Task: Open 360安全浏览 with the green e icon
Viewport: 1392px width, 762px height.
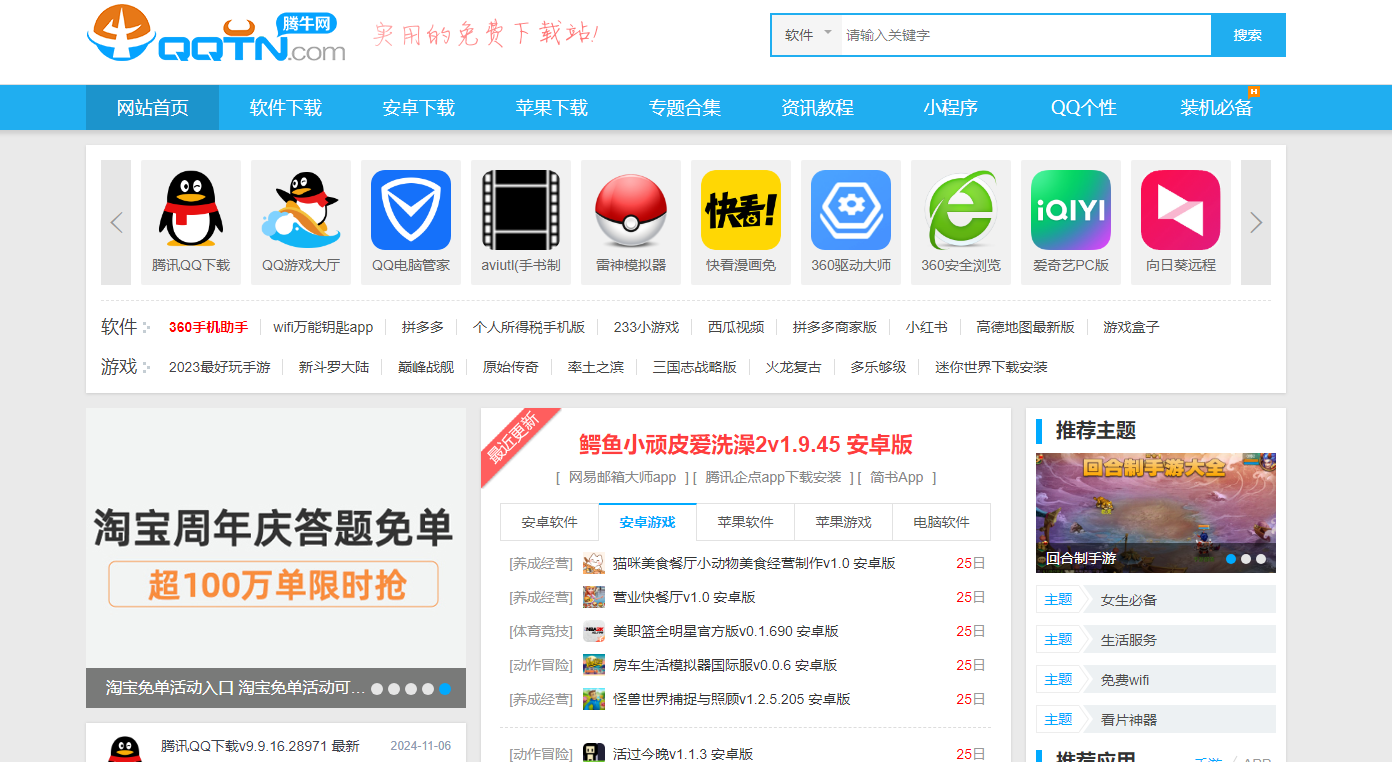Action: 960,210
